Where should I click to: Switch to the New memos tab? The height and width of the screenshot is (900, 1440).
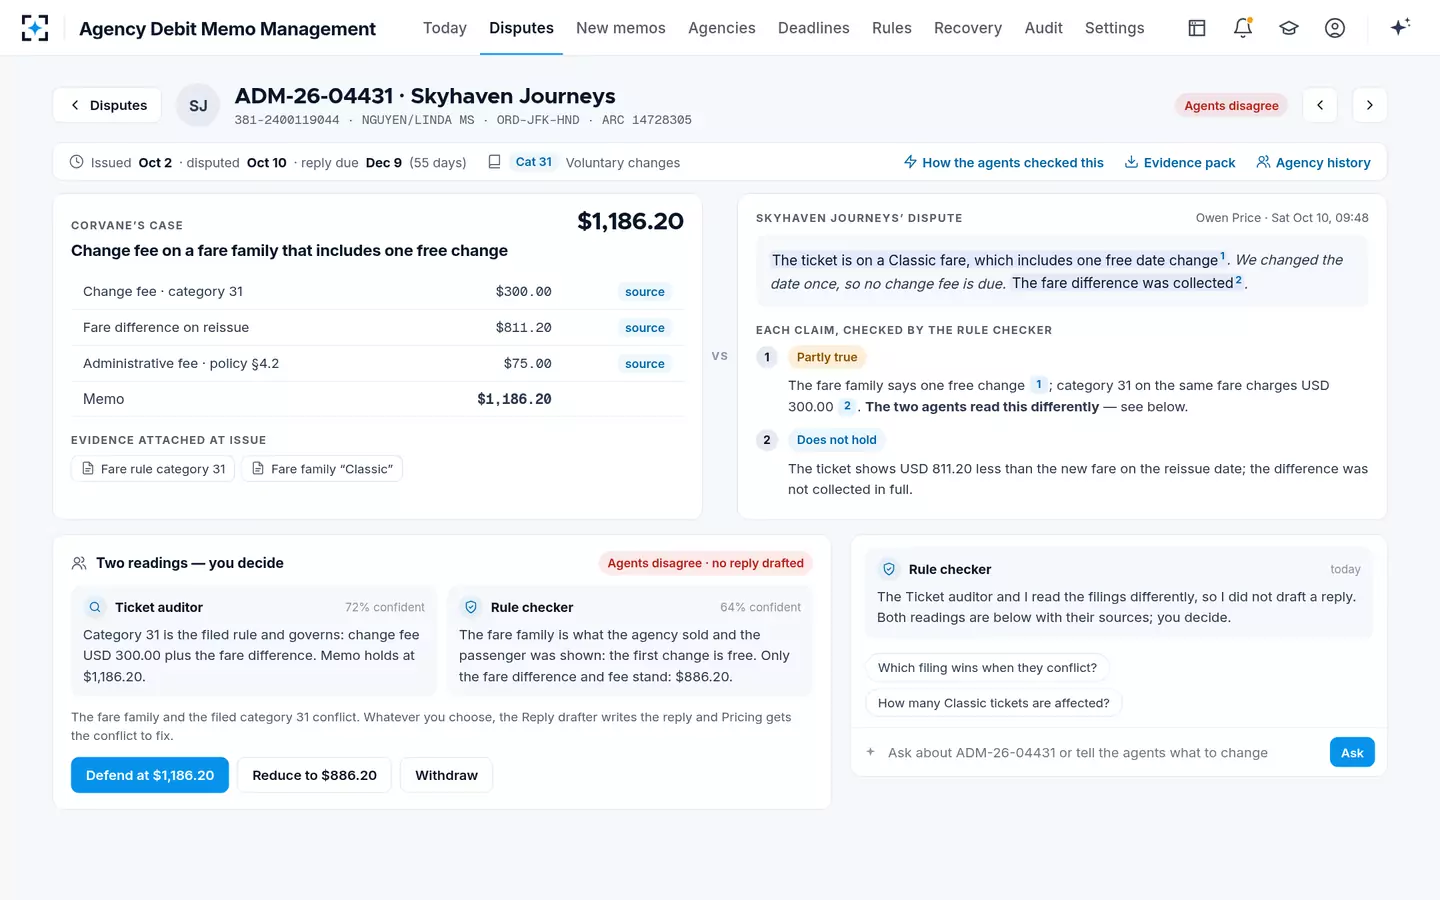[x=621, y=28]
